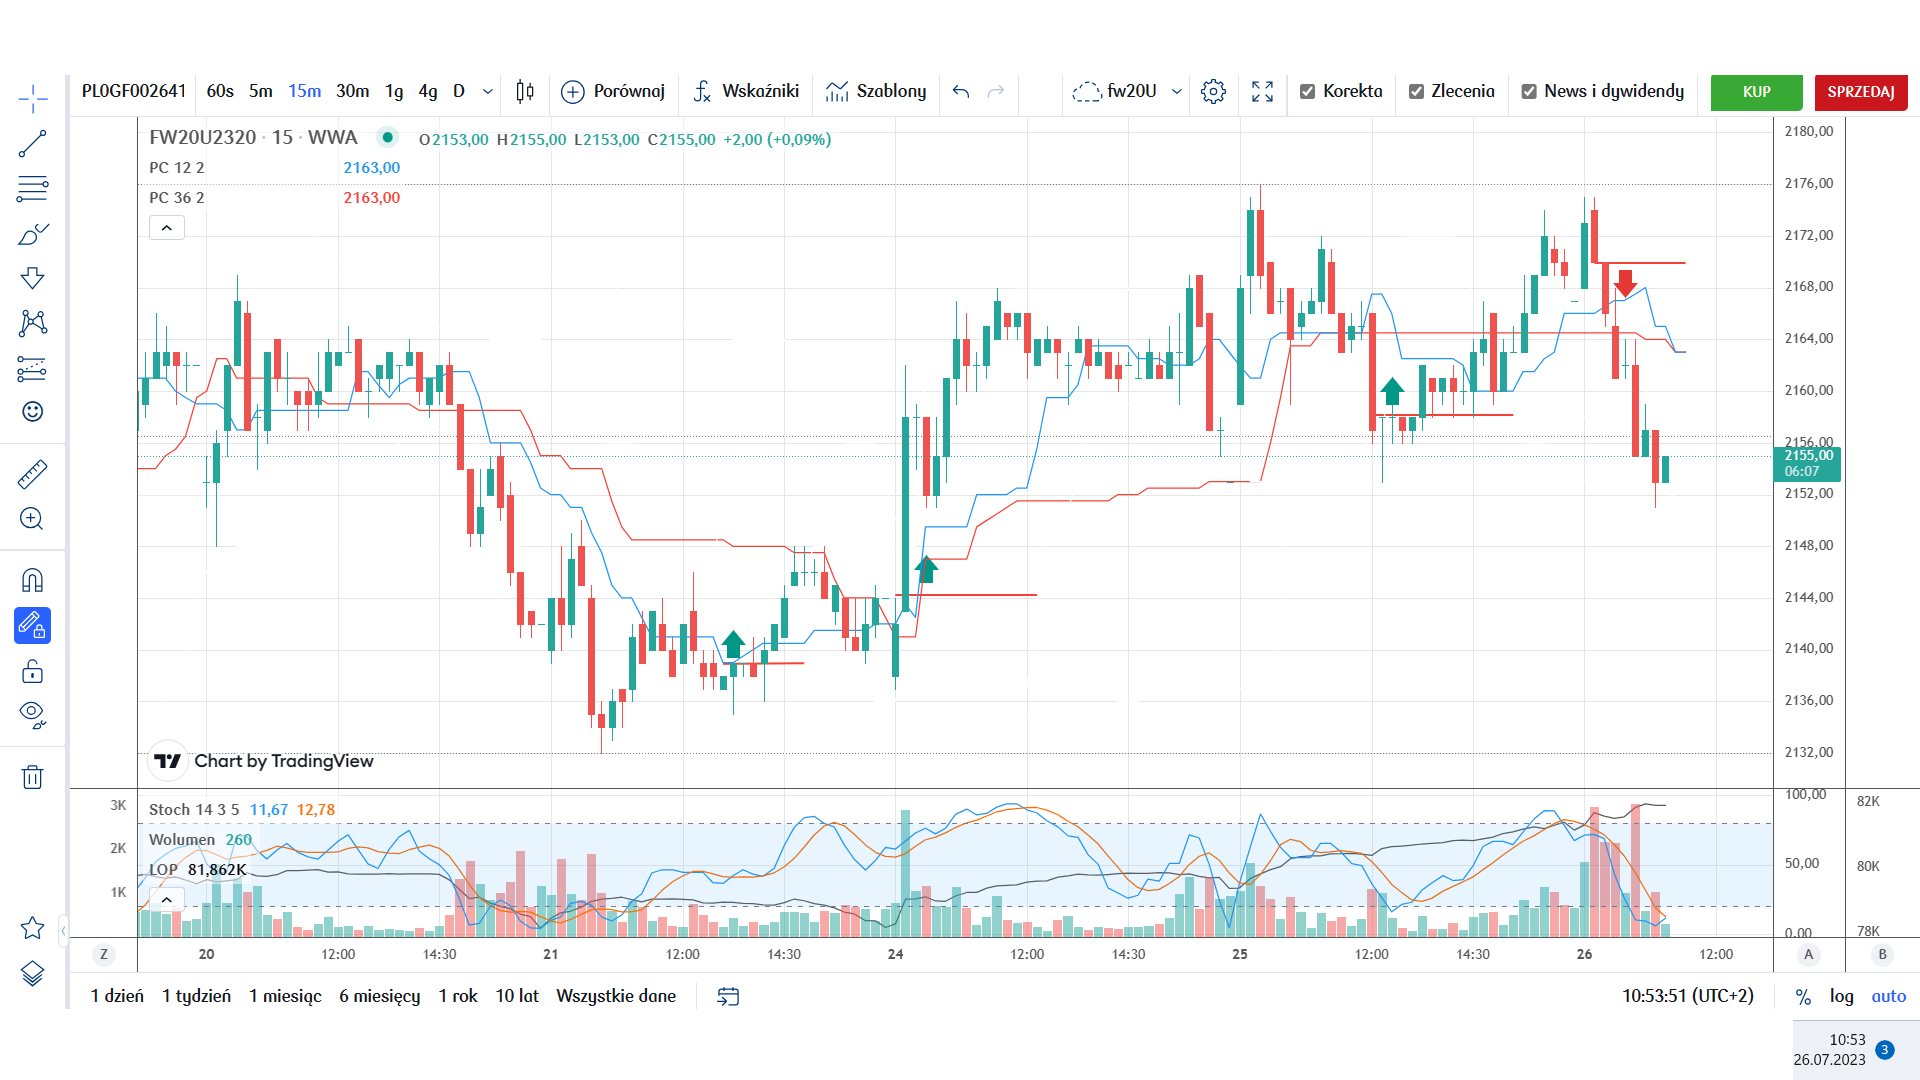Collapse the main chart indicator legend
Image resolution: width=1920 pixels, height=1080 pixels.
167,228
